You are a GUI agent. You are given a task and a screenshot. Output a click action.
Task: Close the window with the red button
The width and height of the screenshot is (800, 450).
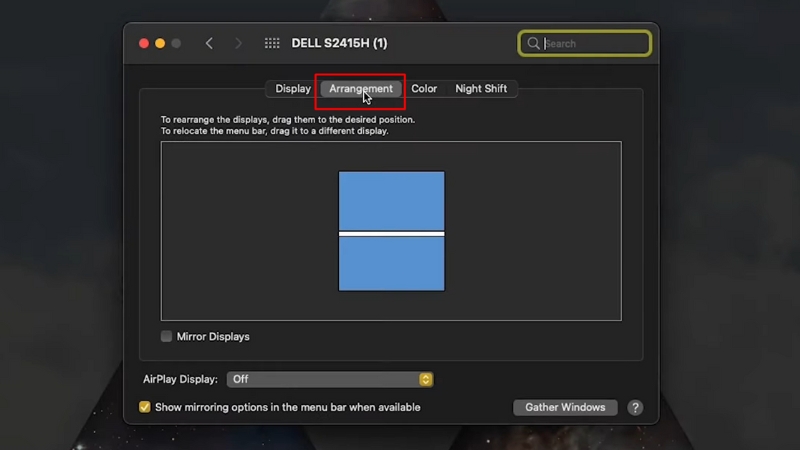click(144, 43)
